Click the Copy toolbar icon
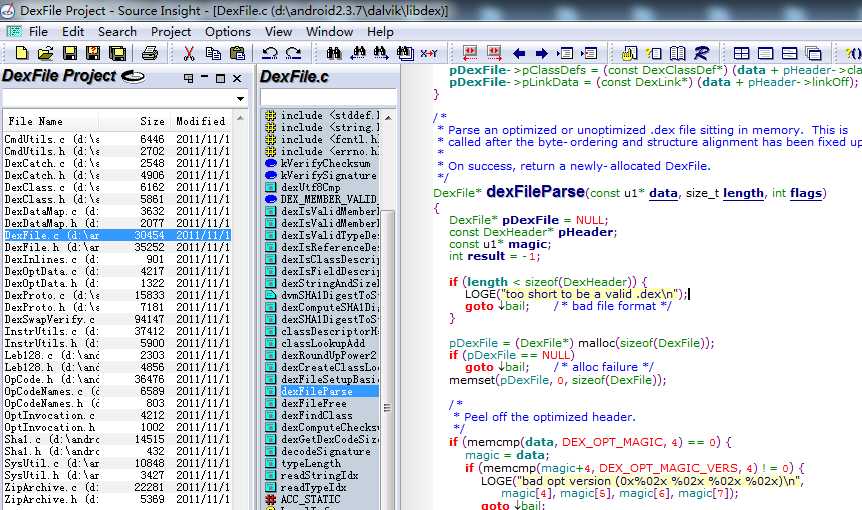Viewport: 862px width, 510px height. click(213, 53)
